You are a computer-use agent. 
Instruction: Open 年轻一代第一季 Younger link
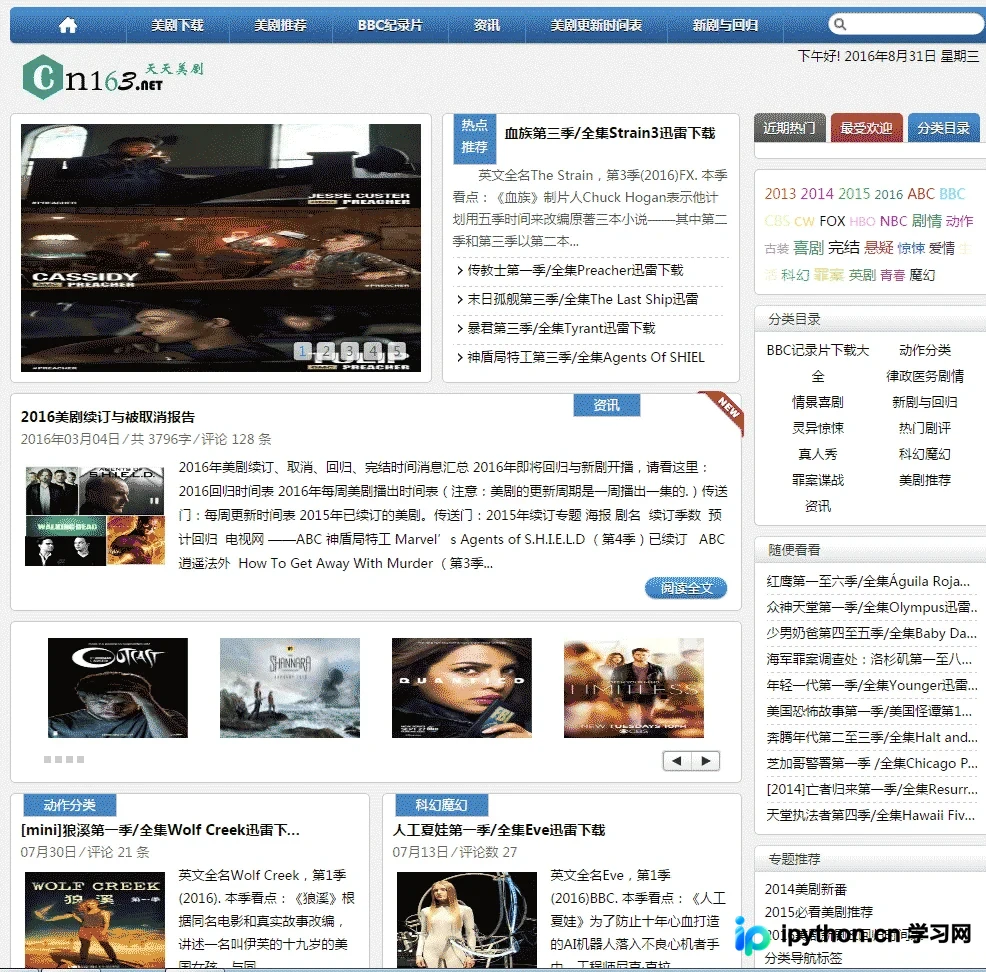click(x=872, y=685)
